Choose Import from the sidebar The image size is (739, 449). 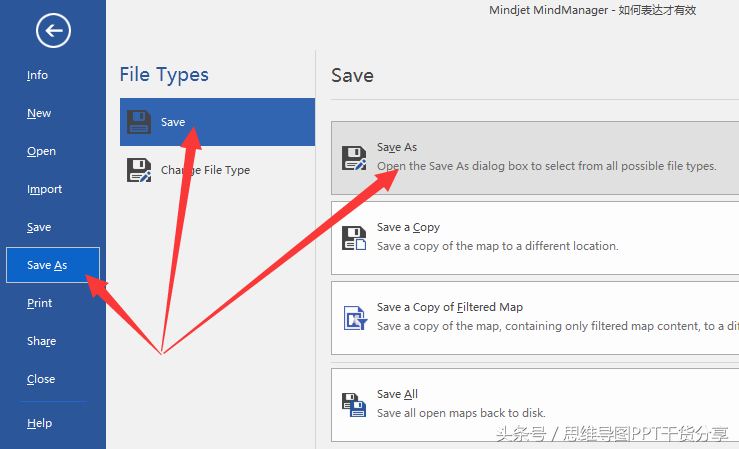pyautogui.click(x=44, y=189)
